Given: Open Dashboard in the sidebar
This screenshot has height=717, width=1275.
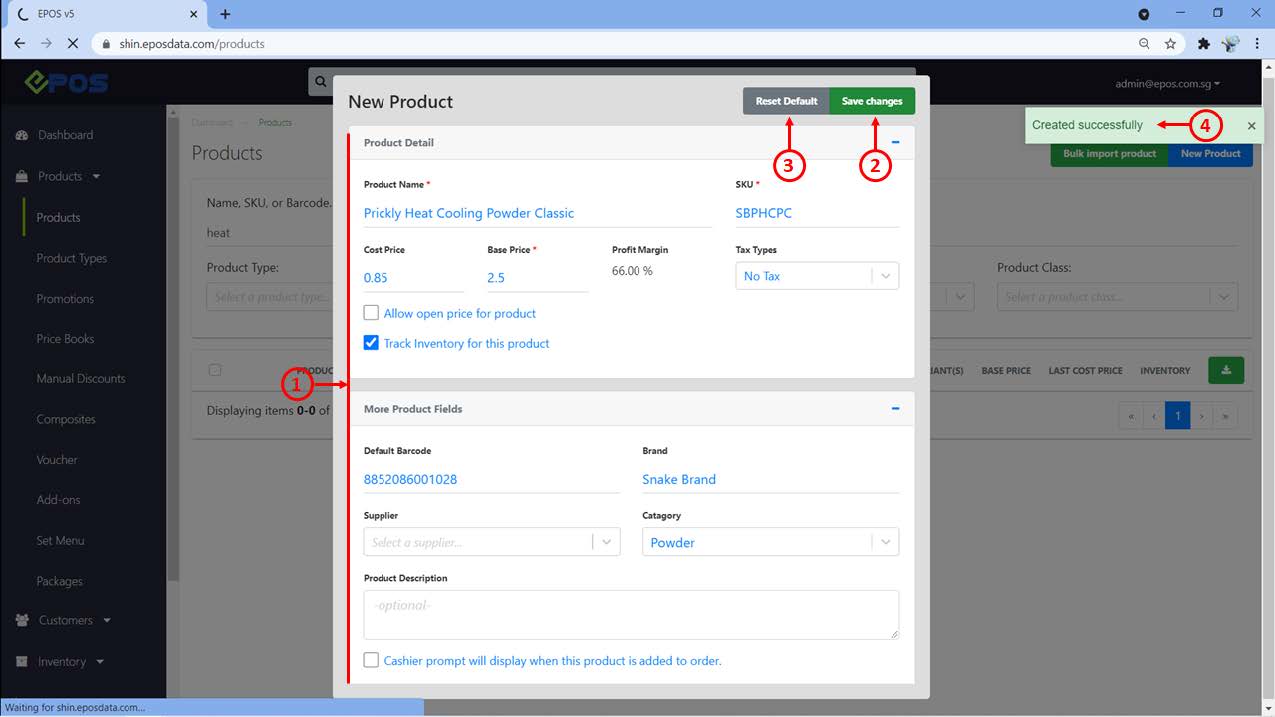Looking at the screenshot, I should coord(65,135).
